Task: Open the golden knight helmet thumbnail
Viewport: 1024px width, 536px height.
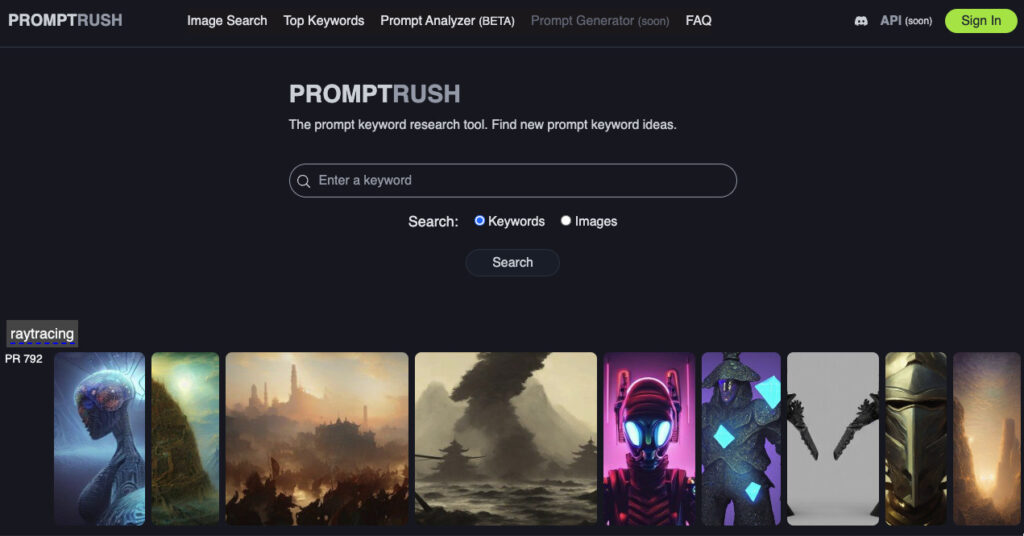Action: coord(916,439)
